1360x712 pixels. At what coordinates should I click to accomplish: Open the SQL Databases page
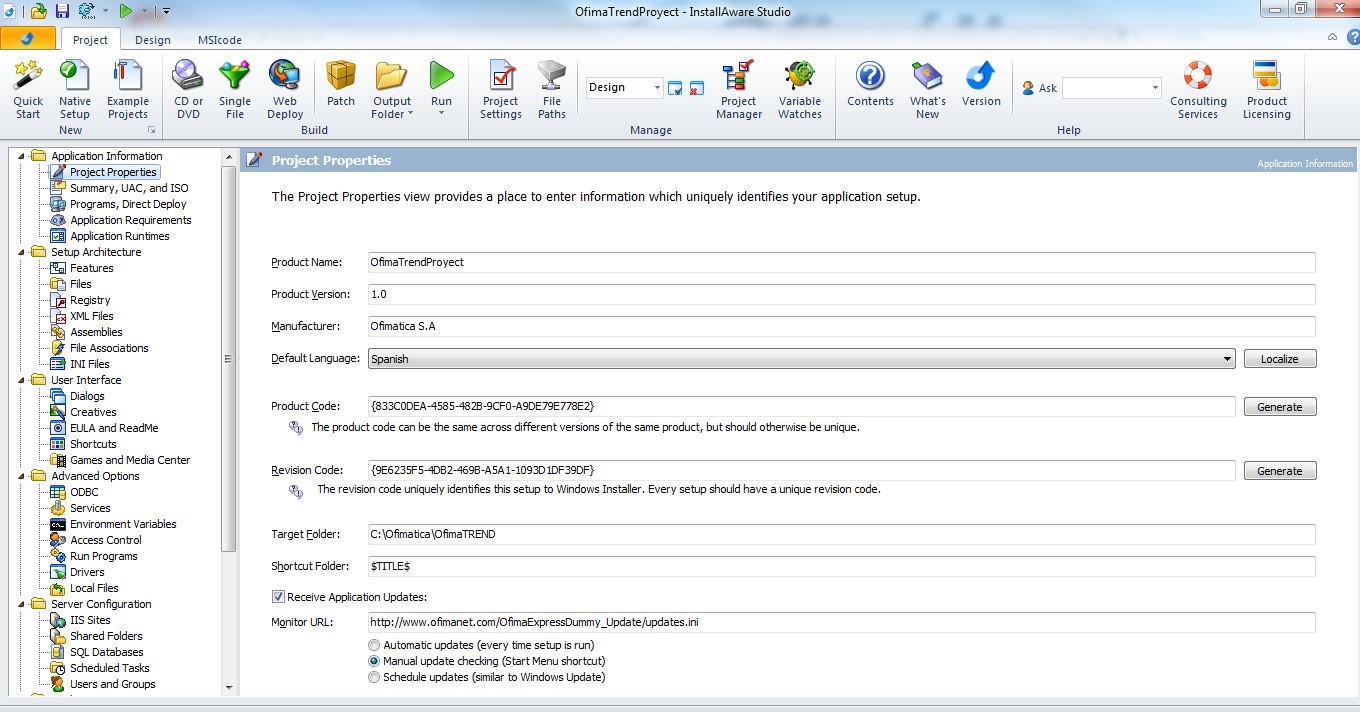click(x=107, y=652)
